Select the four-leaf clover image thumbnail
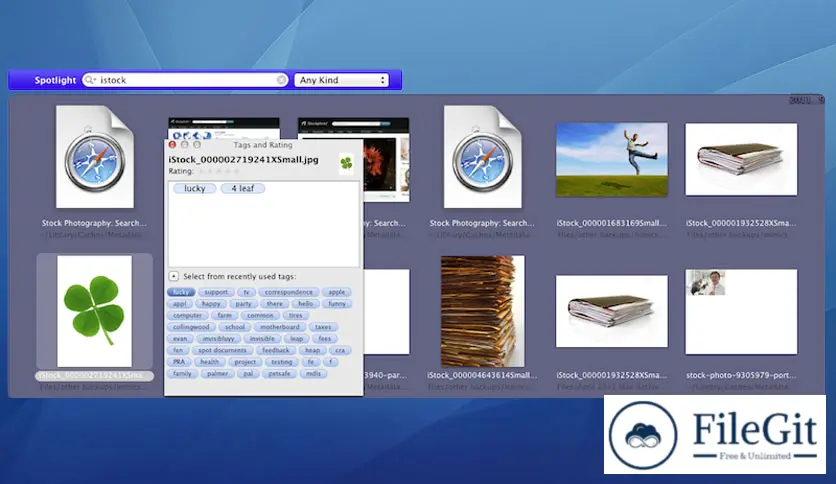Viewport: 836px width, 484px height. tap(94, 311)
